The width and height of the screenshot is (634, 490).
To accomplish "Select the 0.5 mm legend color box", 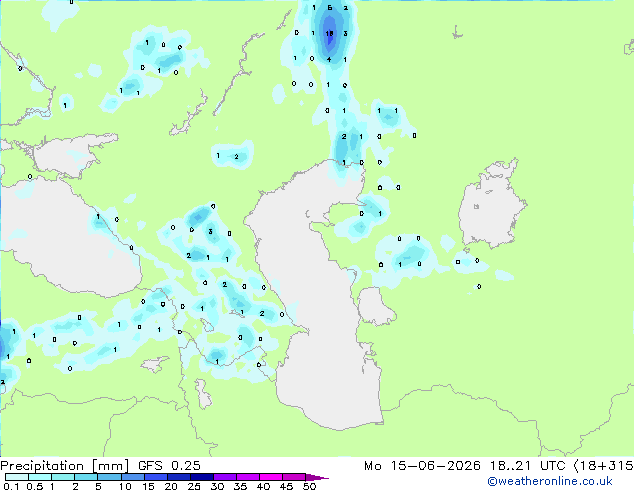I will 40,477.
